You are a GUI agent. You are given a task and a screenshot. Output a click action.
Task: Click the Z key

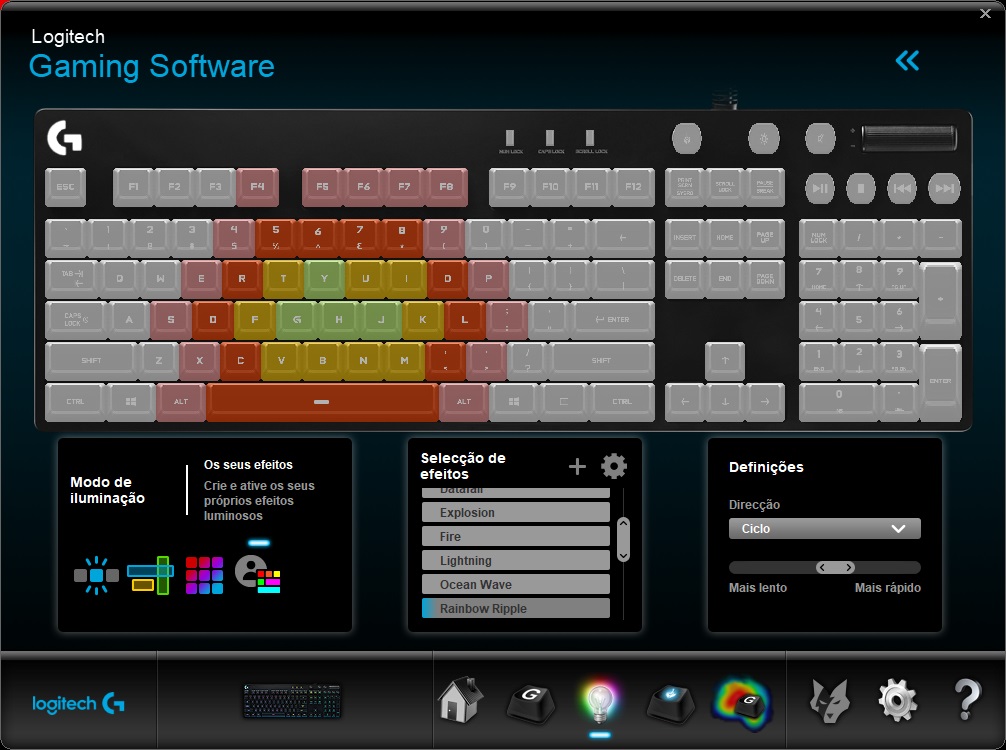[158, 361]
